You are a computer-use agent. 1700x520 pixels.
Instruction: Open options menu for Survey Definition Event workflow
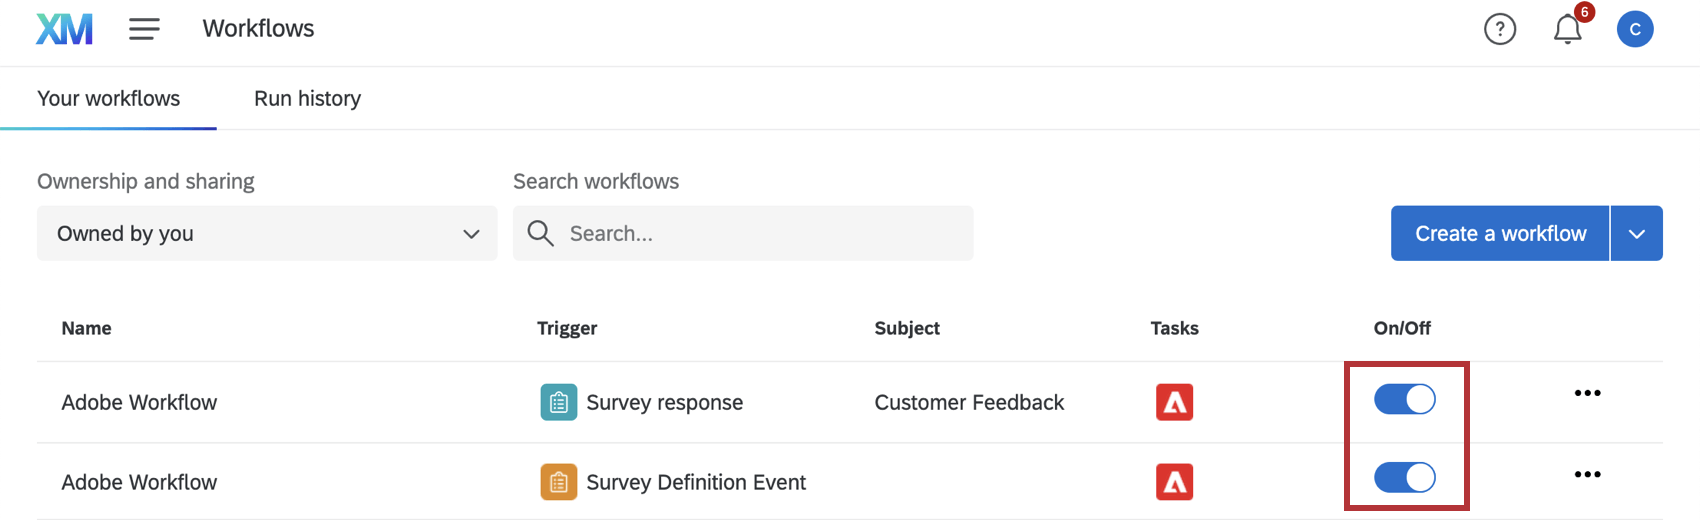pyautogui.click(x=1587, y=474)
